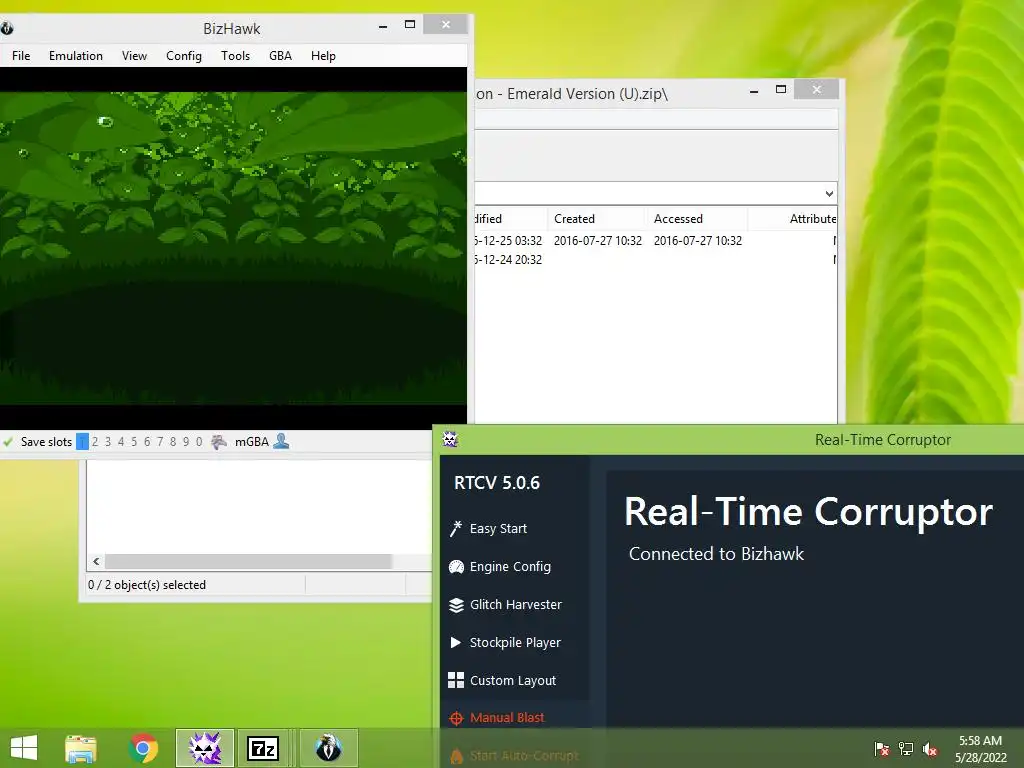Select save slot 7 in BizHawk
1024x768 pixels.
(160, 441)
